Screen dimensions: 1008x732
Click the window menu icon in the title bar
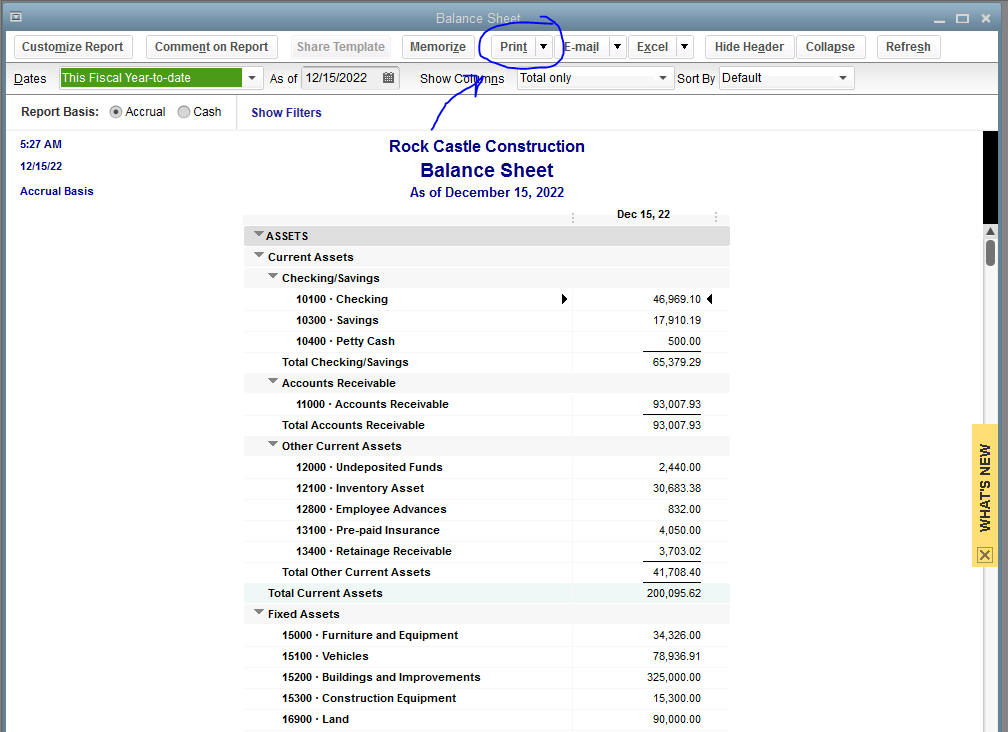[16, 17]
